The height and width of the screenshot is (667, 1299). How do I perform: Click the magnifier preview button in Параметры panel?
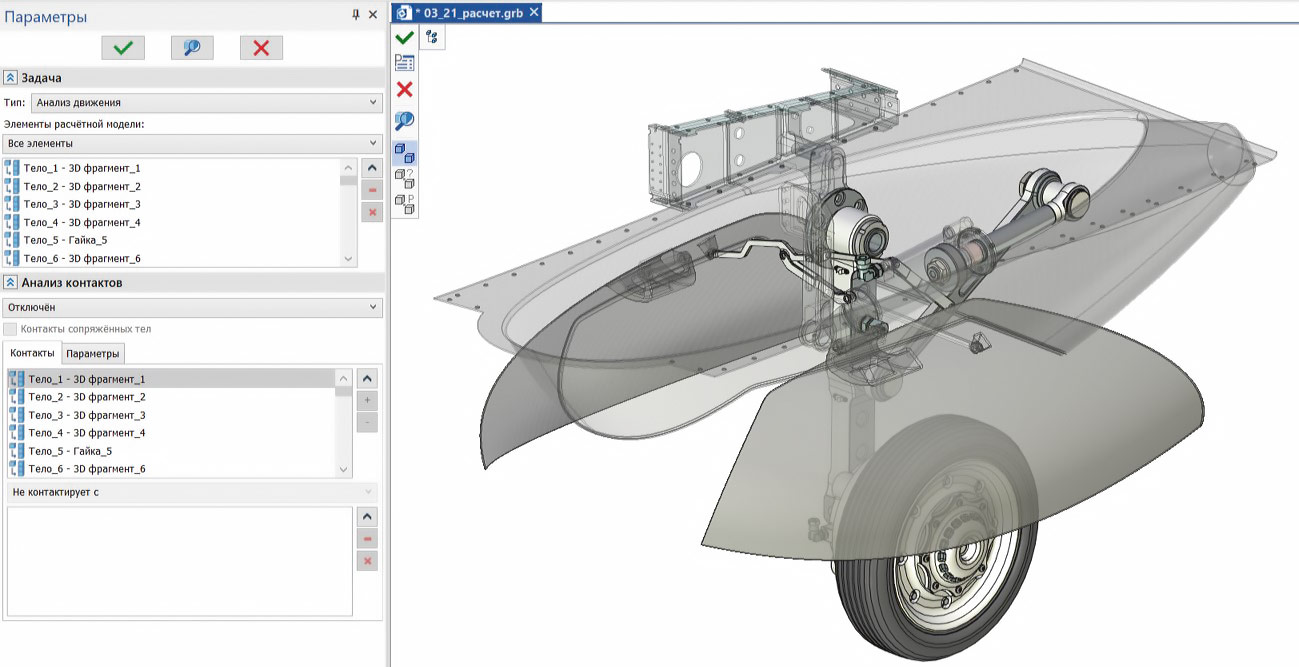tap(192, 48)
